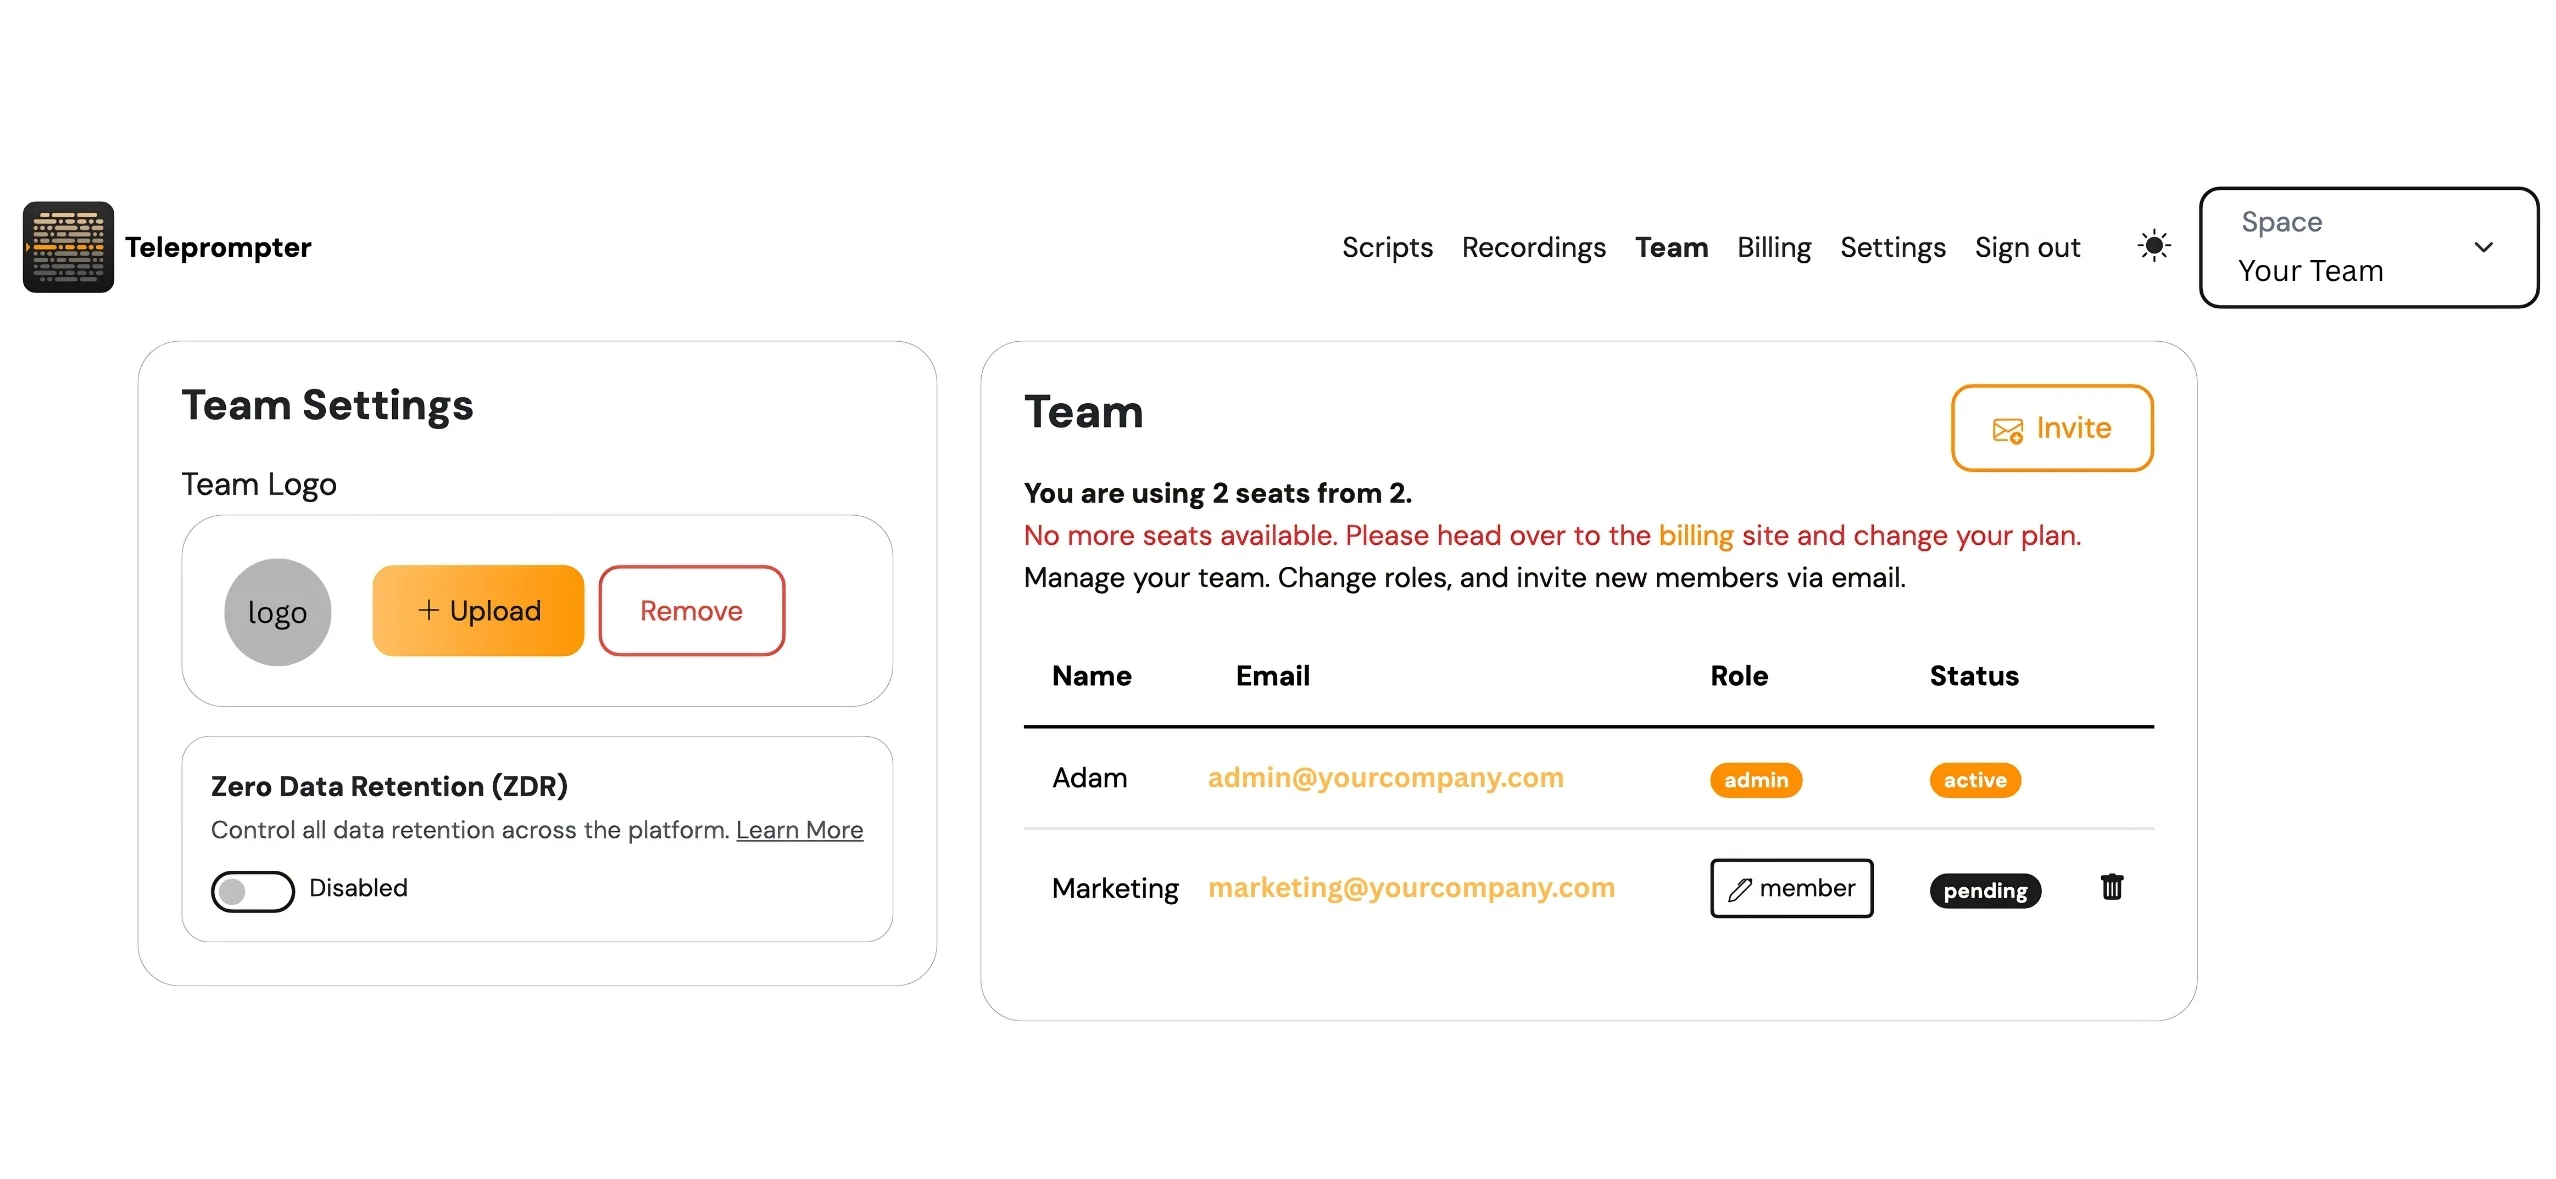Click the gray logo placeholder avatar
Screen dimensions: 2556x1179
[x=277, y=611]
